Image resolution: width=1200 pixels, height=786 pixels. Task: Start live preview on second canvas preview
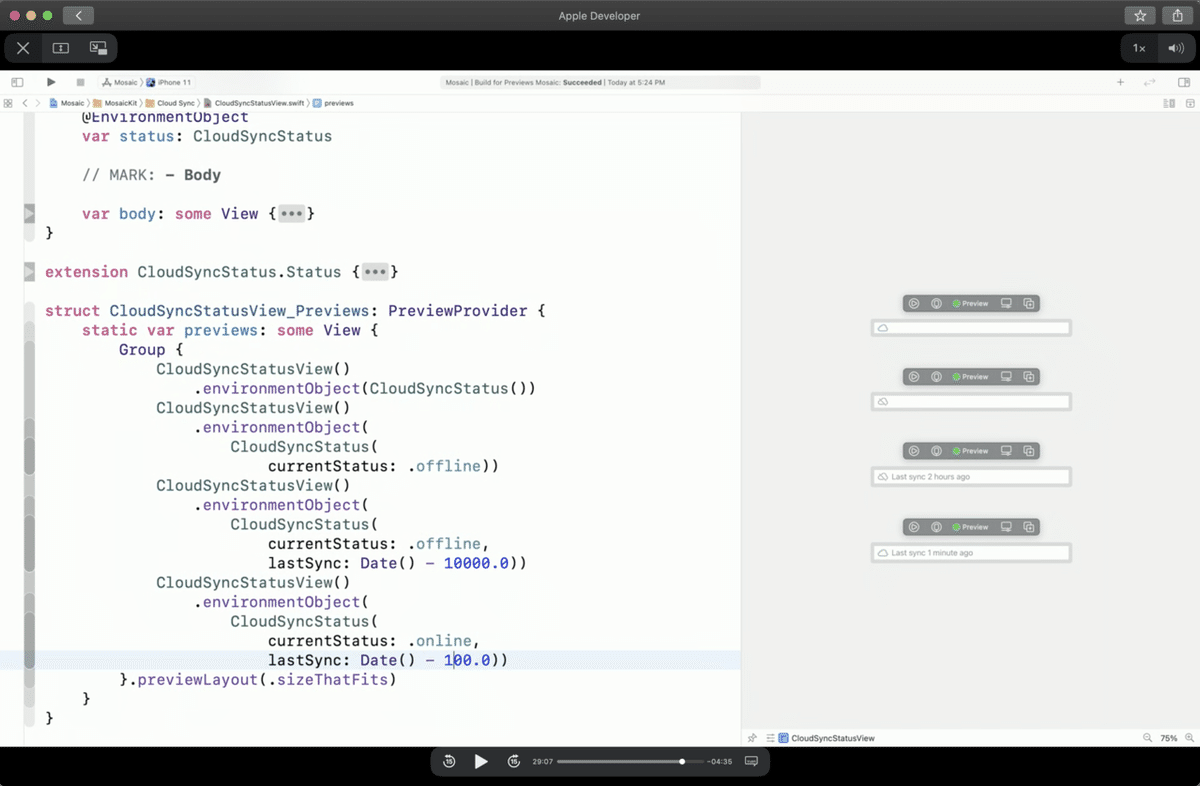pyautogui.click(x=914, y=377)
